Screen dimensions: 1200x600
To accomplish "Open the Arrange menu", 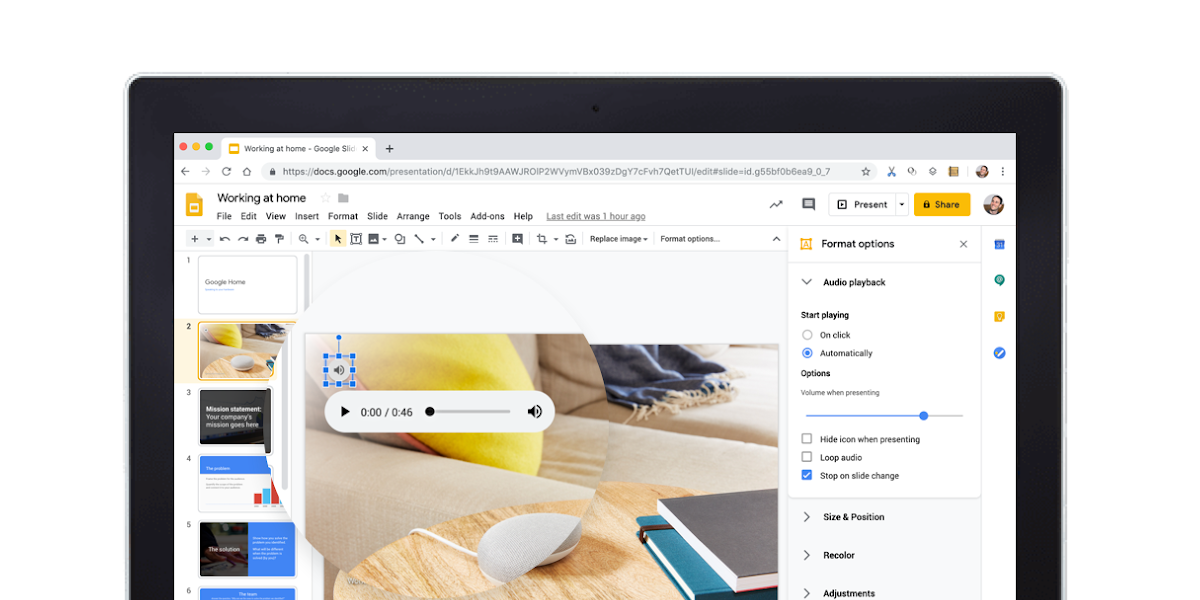I will point(413,216).
